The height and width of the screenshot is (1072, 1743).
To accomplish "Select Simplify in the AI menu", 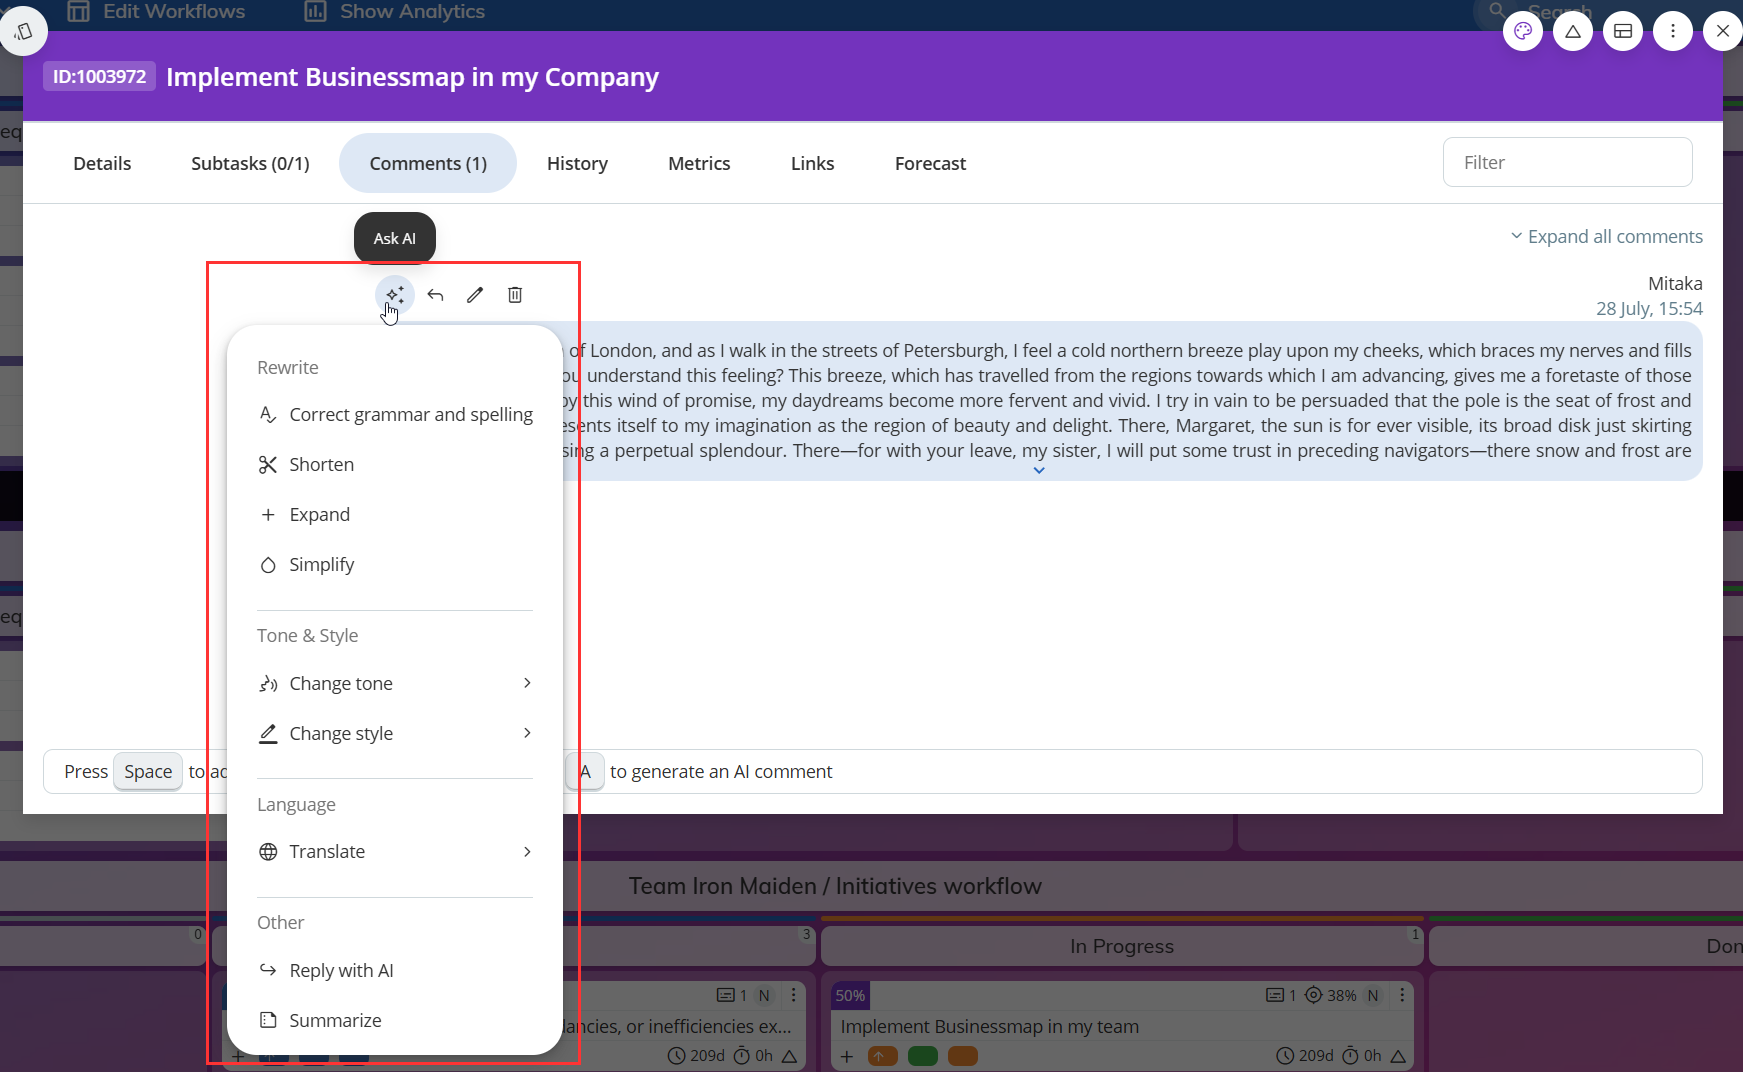I will (395, 564).
